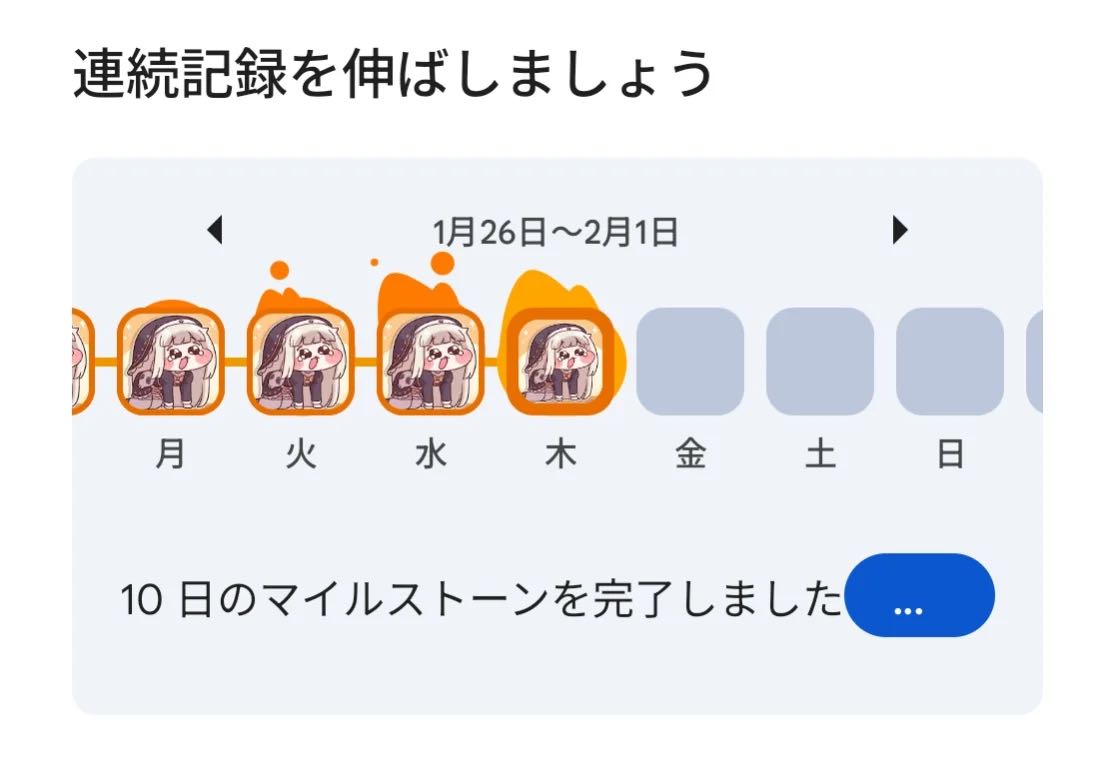Tap the 金 day label
The image size is (1111, 777).
(691, 454)
